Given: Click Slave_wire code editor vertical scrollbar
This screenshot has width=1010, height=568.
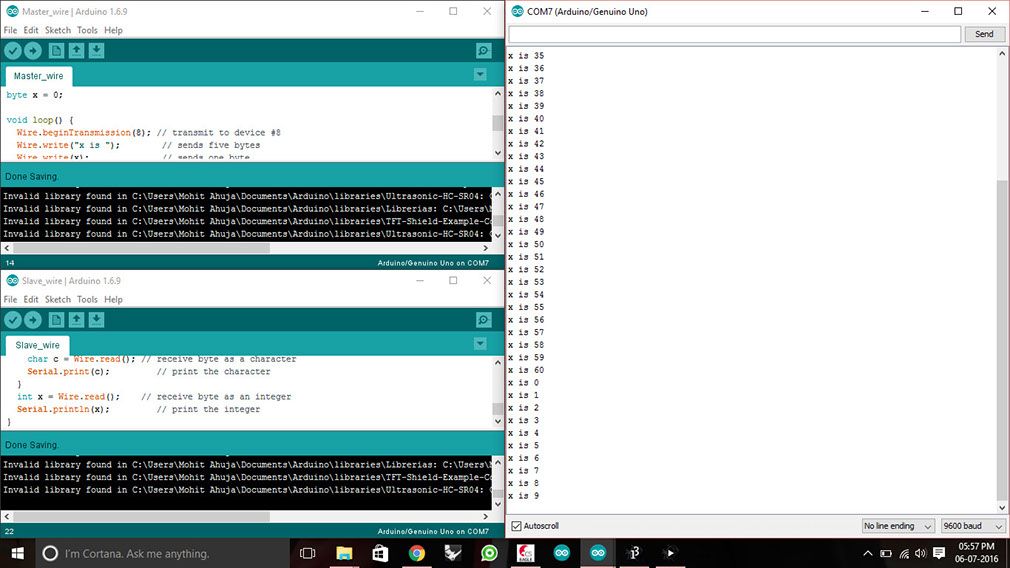Looking at the screenshot, I should (x=497, y=392).
